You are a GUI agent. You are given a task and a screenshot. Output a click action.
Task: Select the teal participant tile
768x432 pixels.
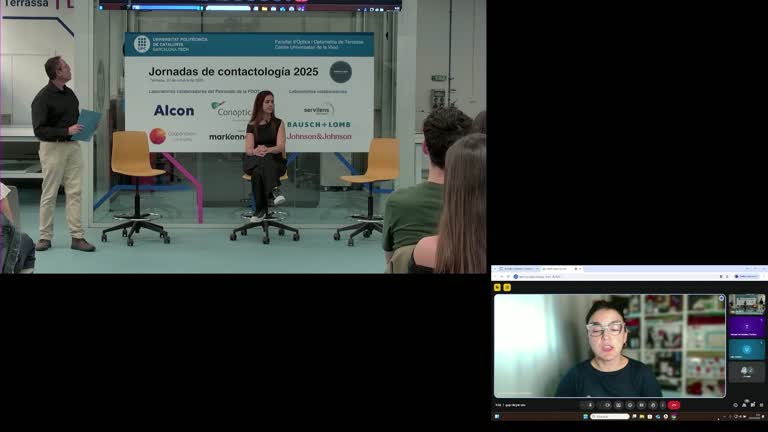[746, 349]
